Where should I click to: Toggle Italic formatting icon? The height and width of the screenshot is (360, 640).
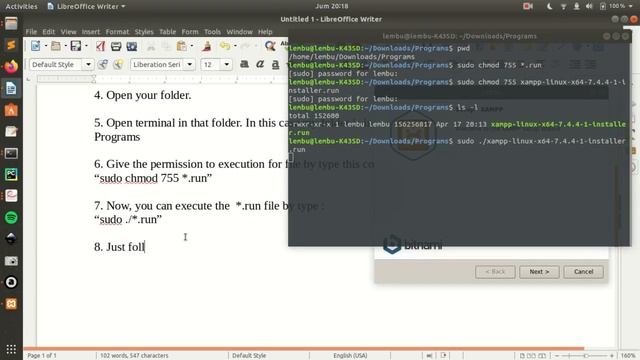click(x=260, y=64)
